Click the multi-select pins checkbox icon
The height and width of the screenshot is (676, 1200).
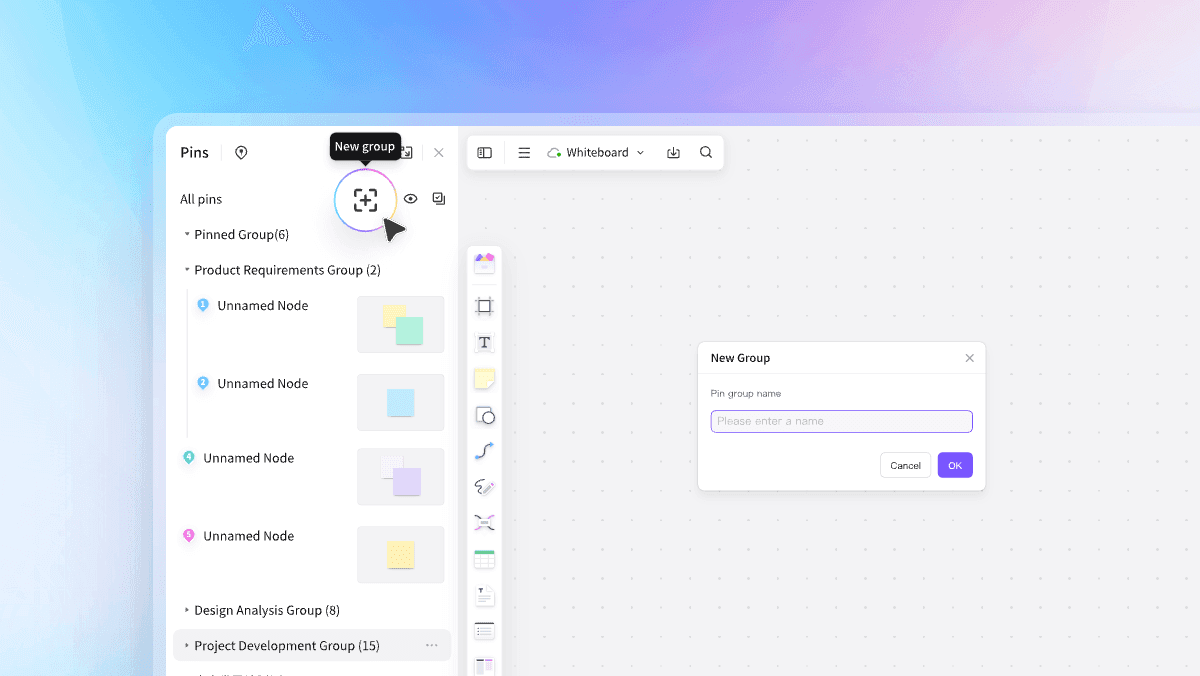click(x=438, y=199)
